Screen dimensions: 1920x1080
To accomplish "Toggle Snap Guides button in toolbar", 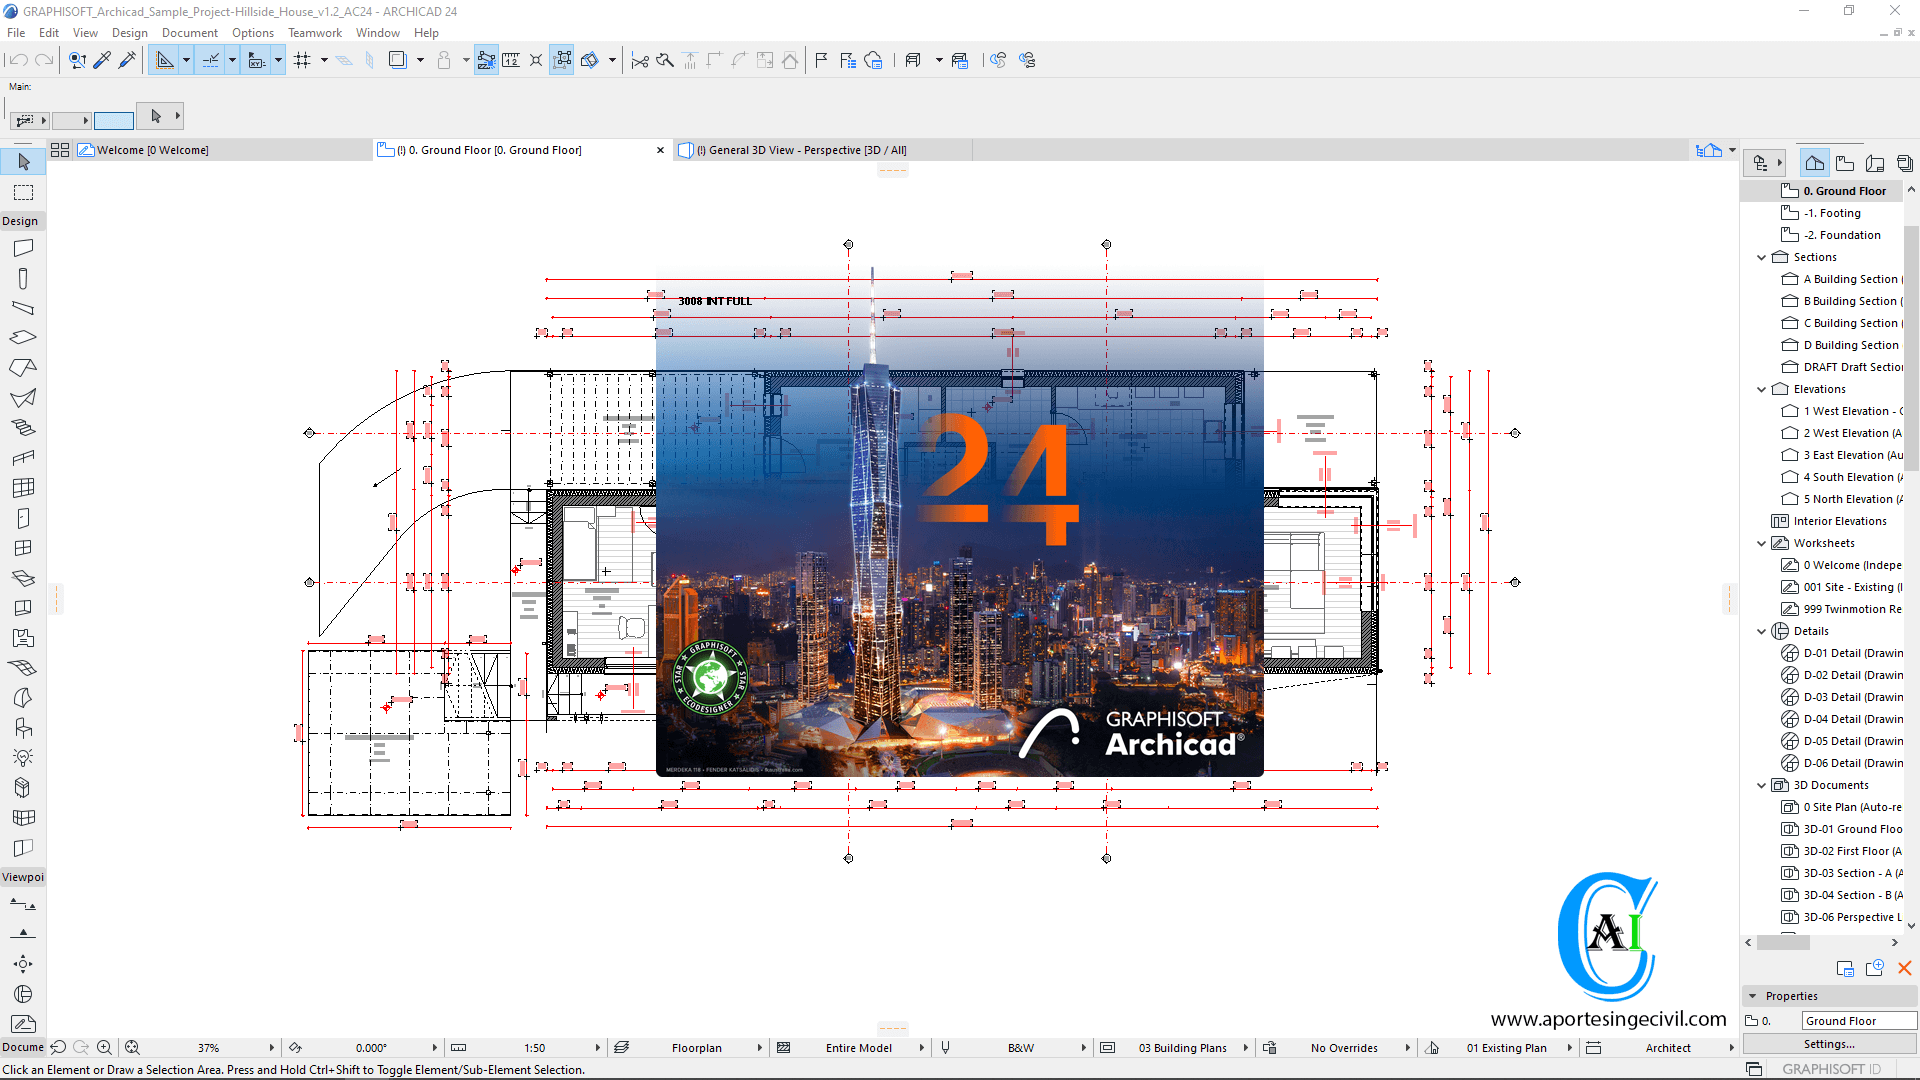I will 211,60.
